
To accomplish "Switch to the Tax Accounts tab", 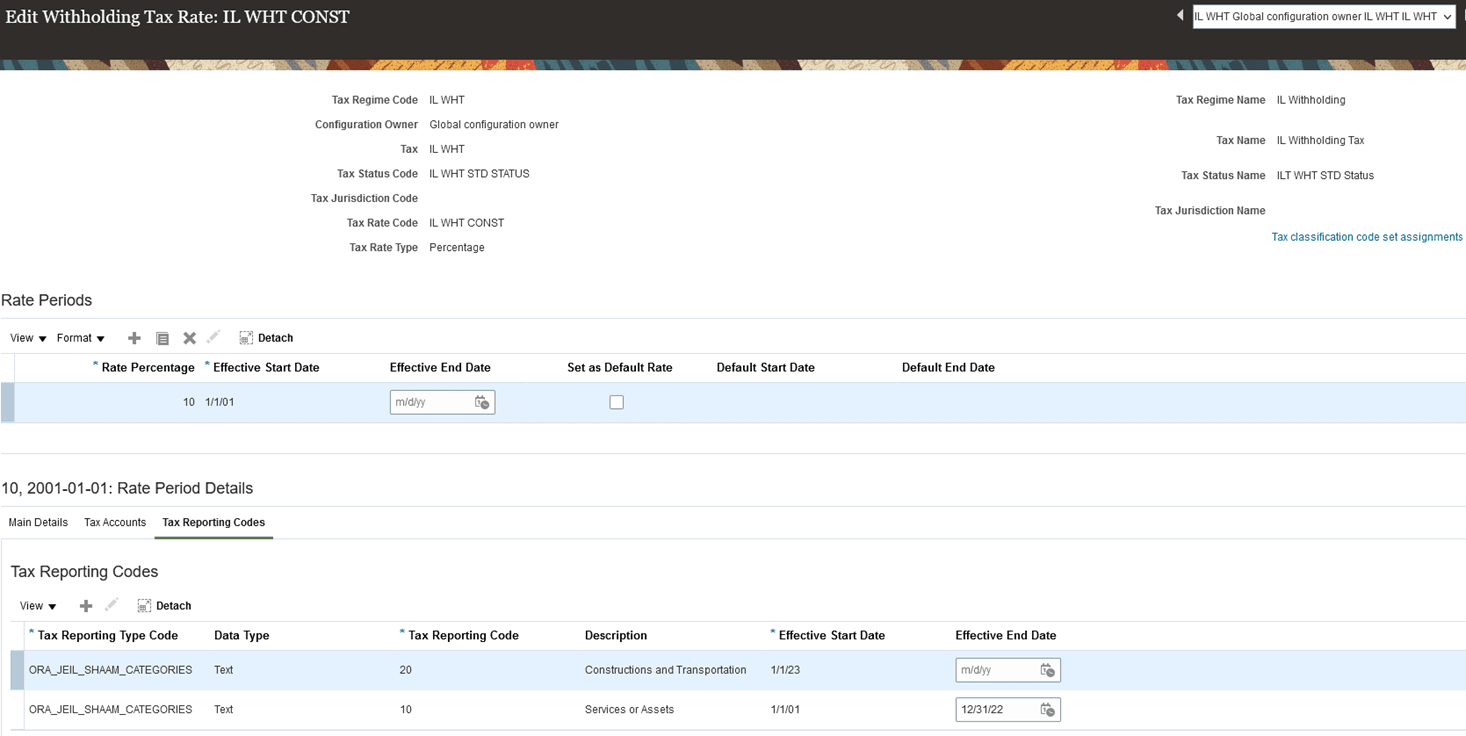I will click(x=114, y=522).
